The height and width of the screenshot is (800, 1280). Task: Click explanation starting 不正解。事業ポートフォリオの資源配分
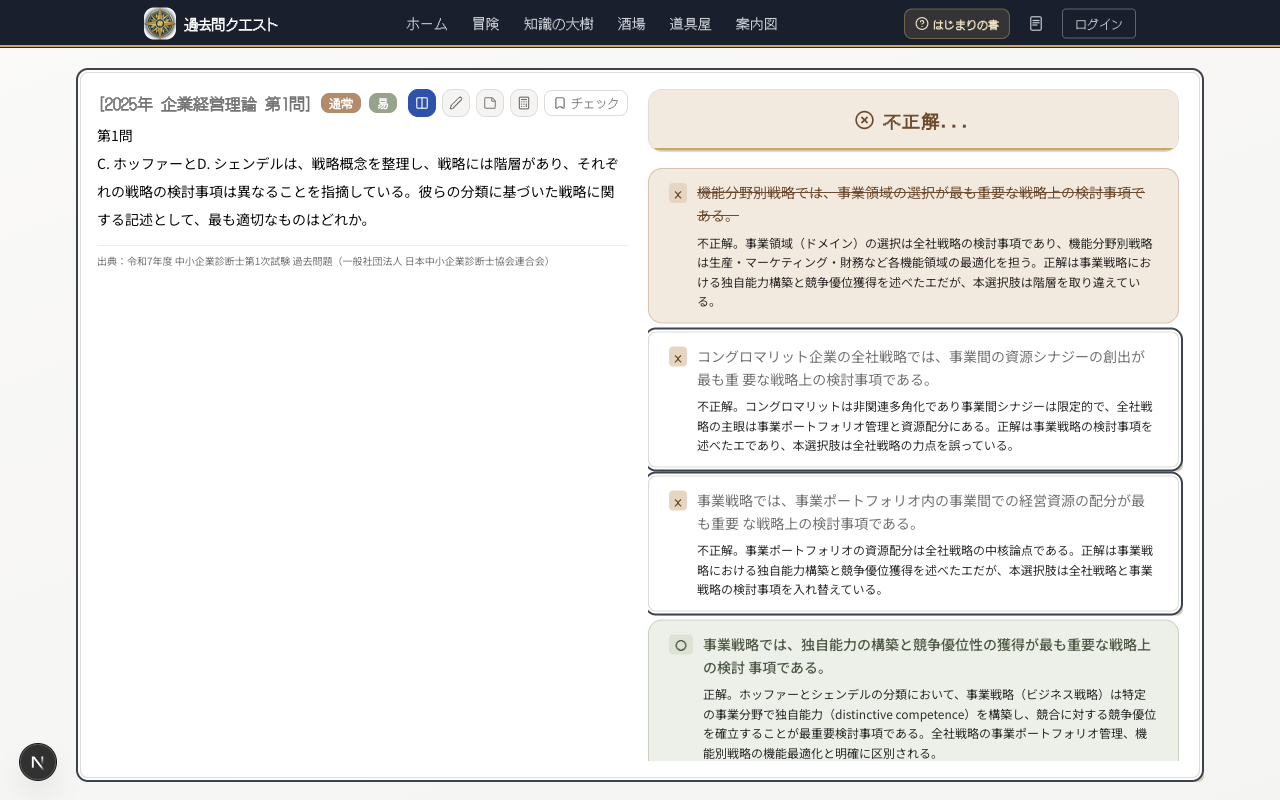tap(925, 570)
